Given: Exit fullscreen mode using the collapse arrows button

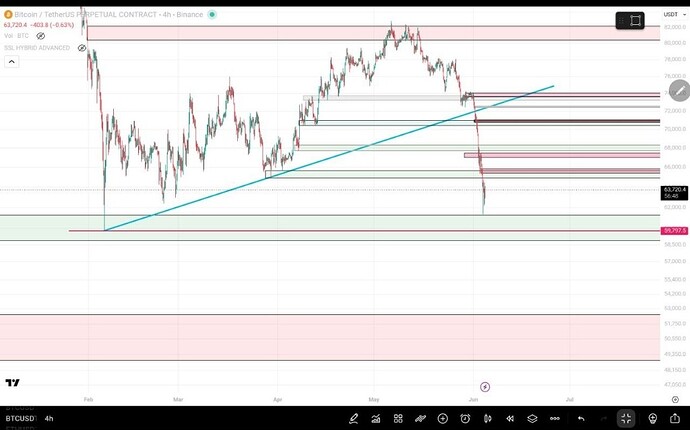Looking at the screenshot, I should (626, 419).
